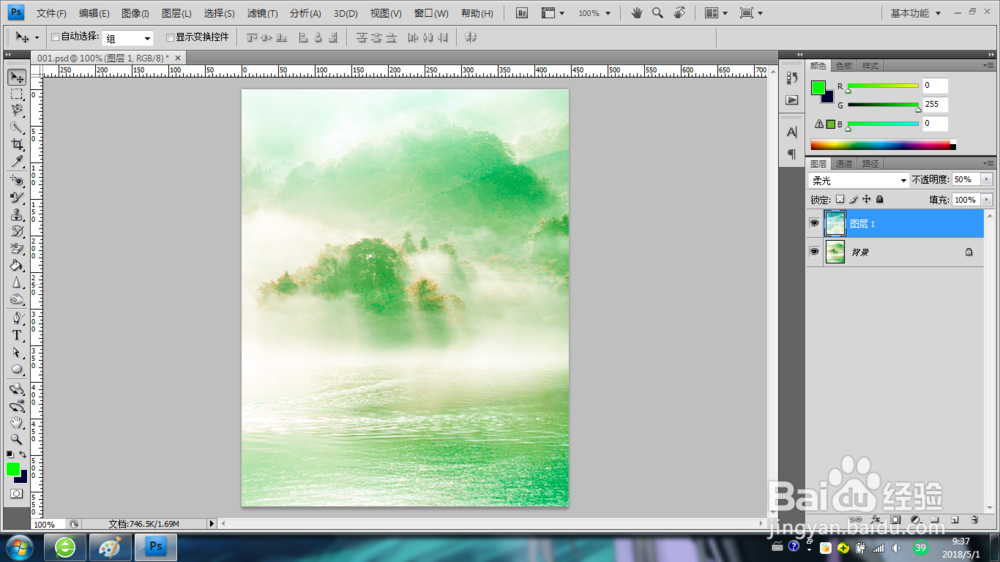Open the Color panel options menu
This screenshot has height=562, width=1000.
(988, 66)
